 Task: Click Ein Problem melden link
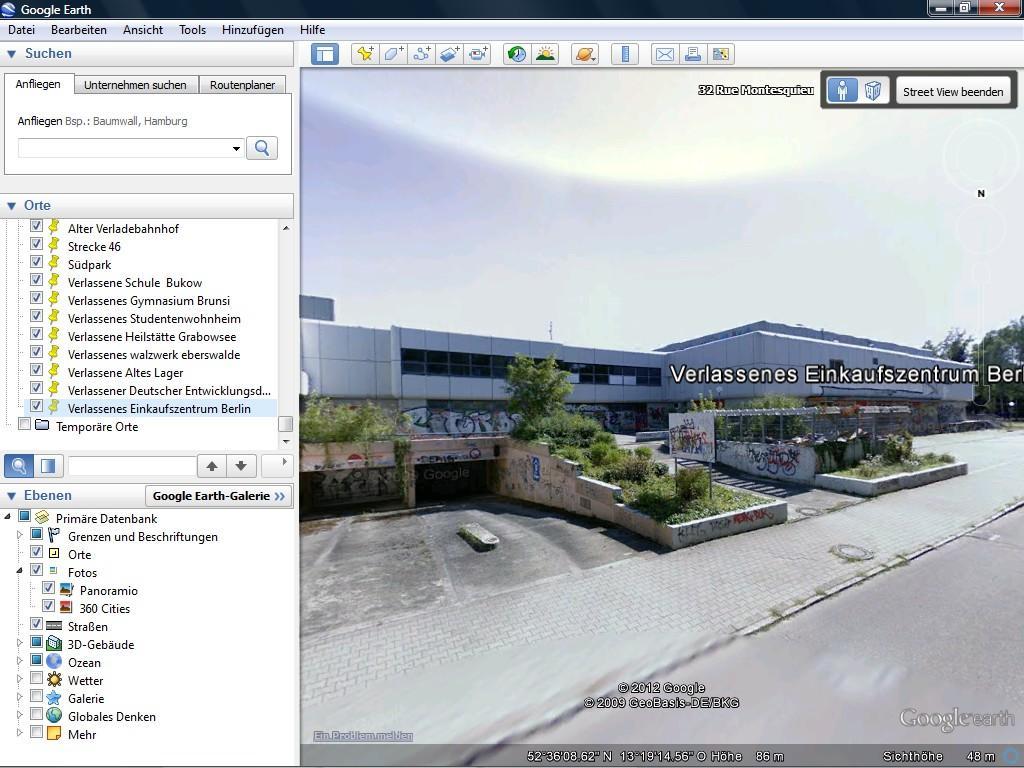point(363,736)
